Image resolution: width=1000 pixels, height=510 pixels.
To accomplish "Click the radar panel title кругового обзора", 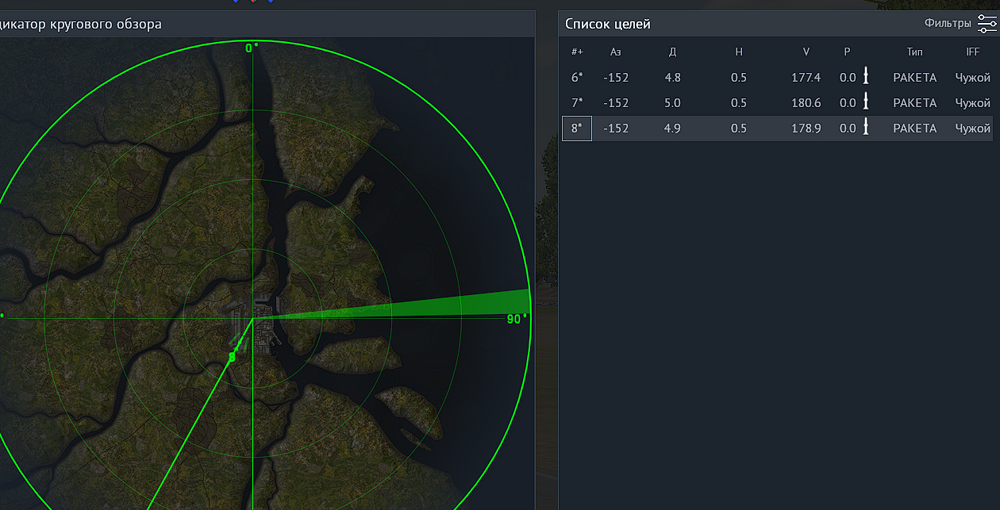I will tap(105, 24).
